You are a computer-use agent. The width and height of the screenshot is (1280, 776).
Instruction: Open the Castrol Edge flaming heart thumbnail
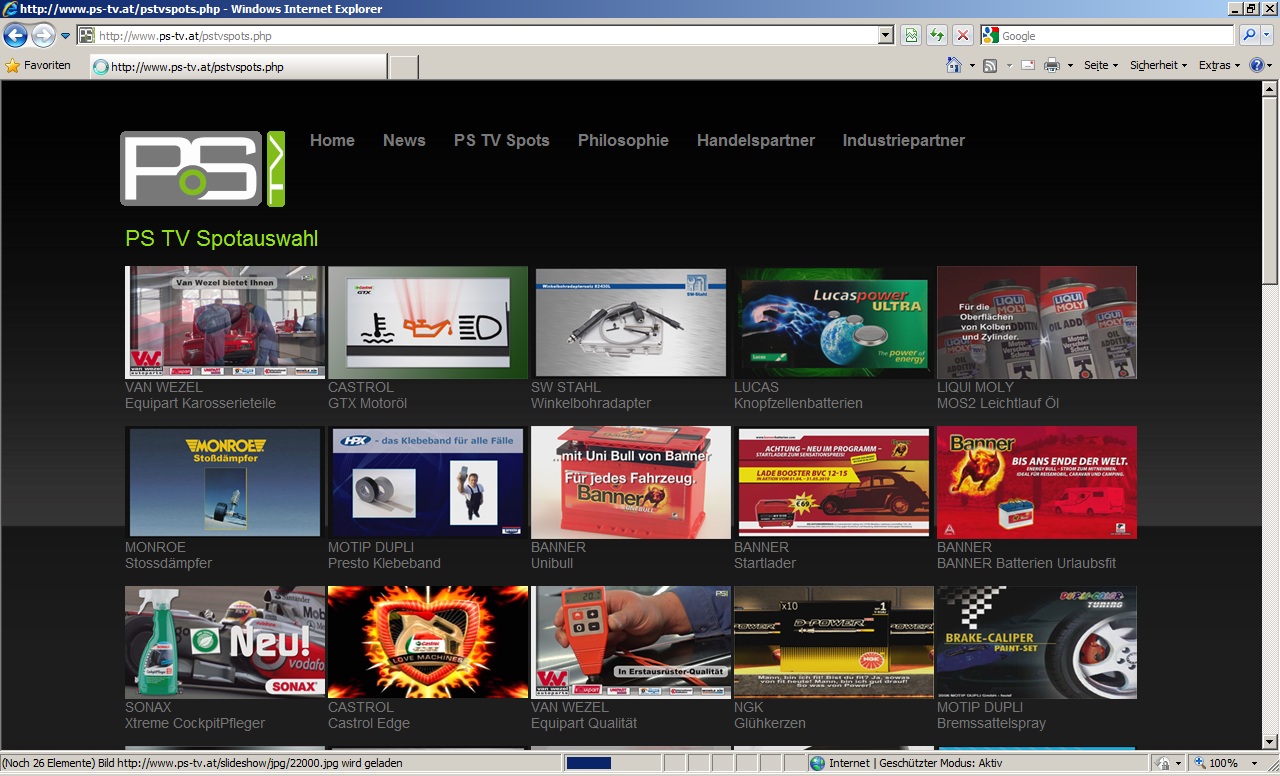428,642
